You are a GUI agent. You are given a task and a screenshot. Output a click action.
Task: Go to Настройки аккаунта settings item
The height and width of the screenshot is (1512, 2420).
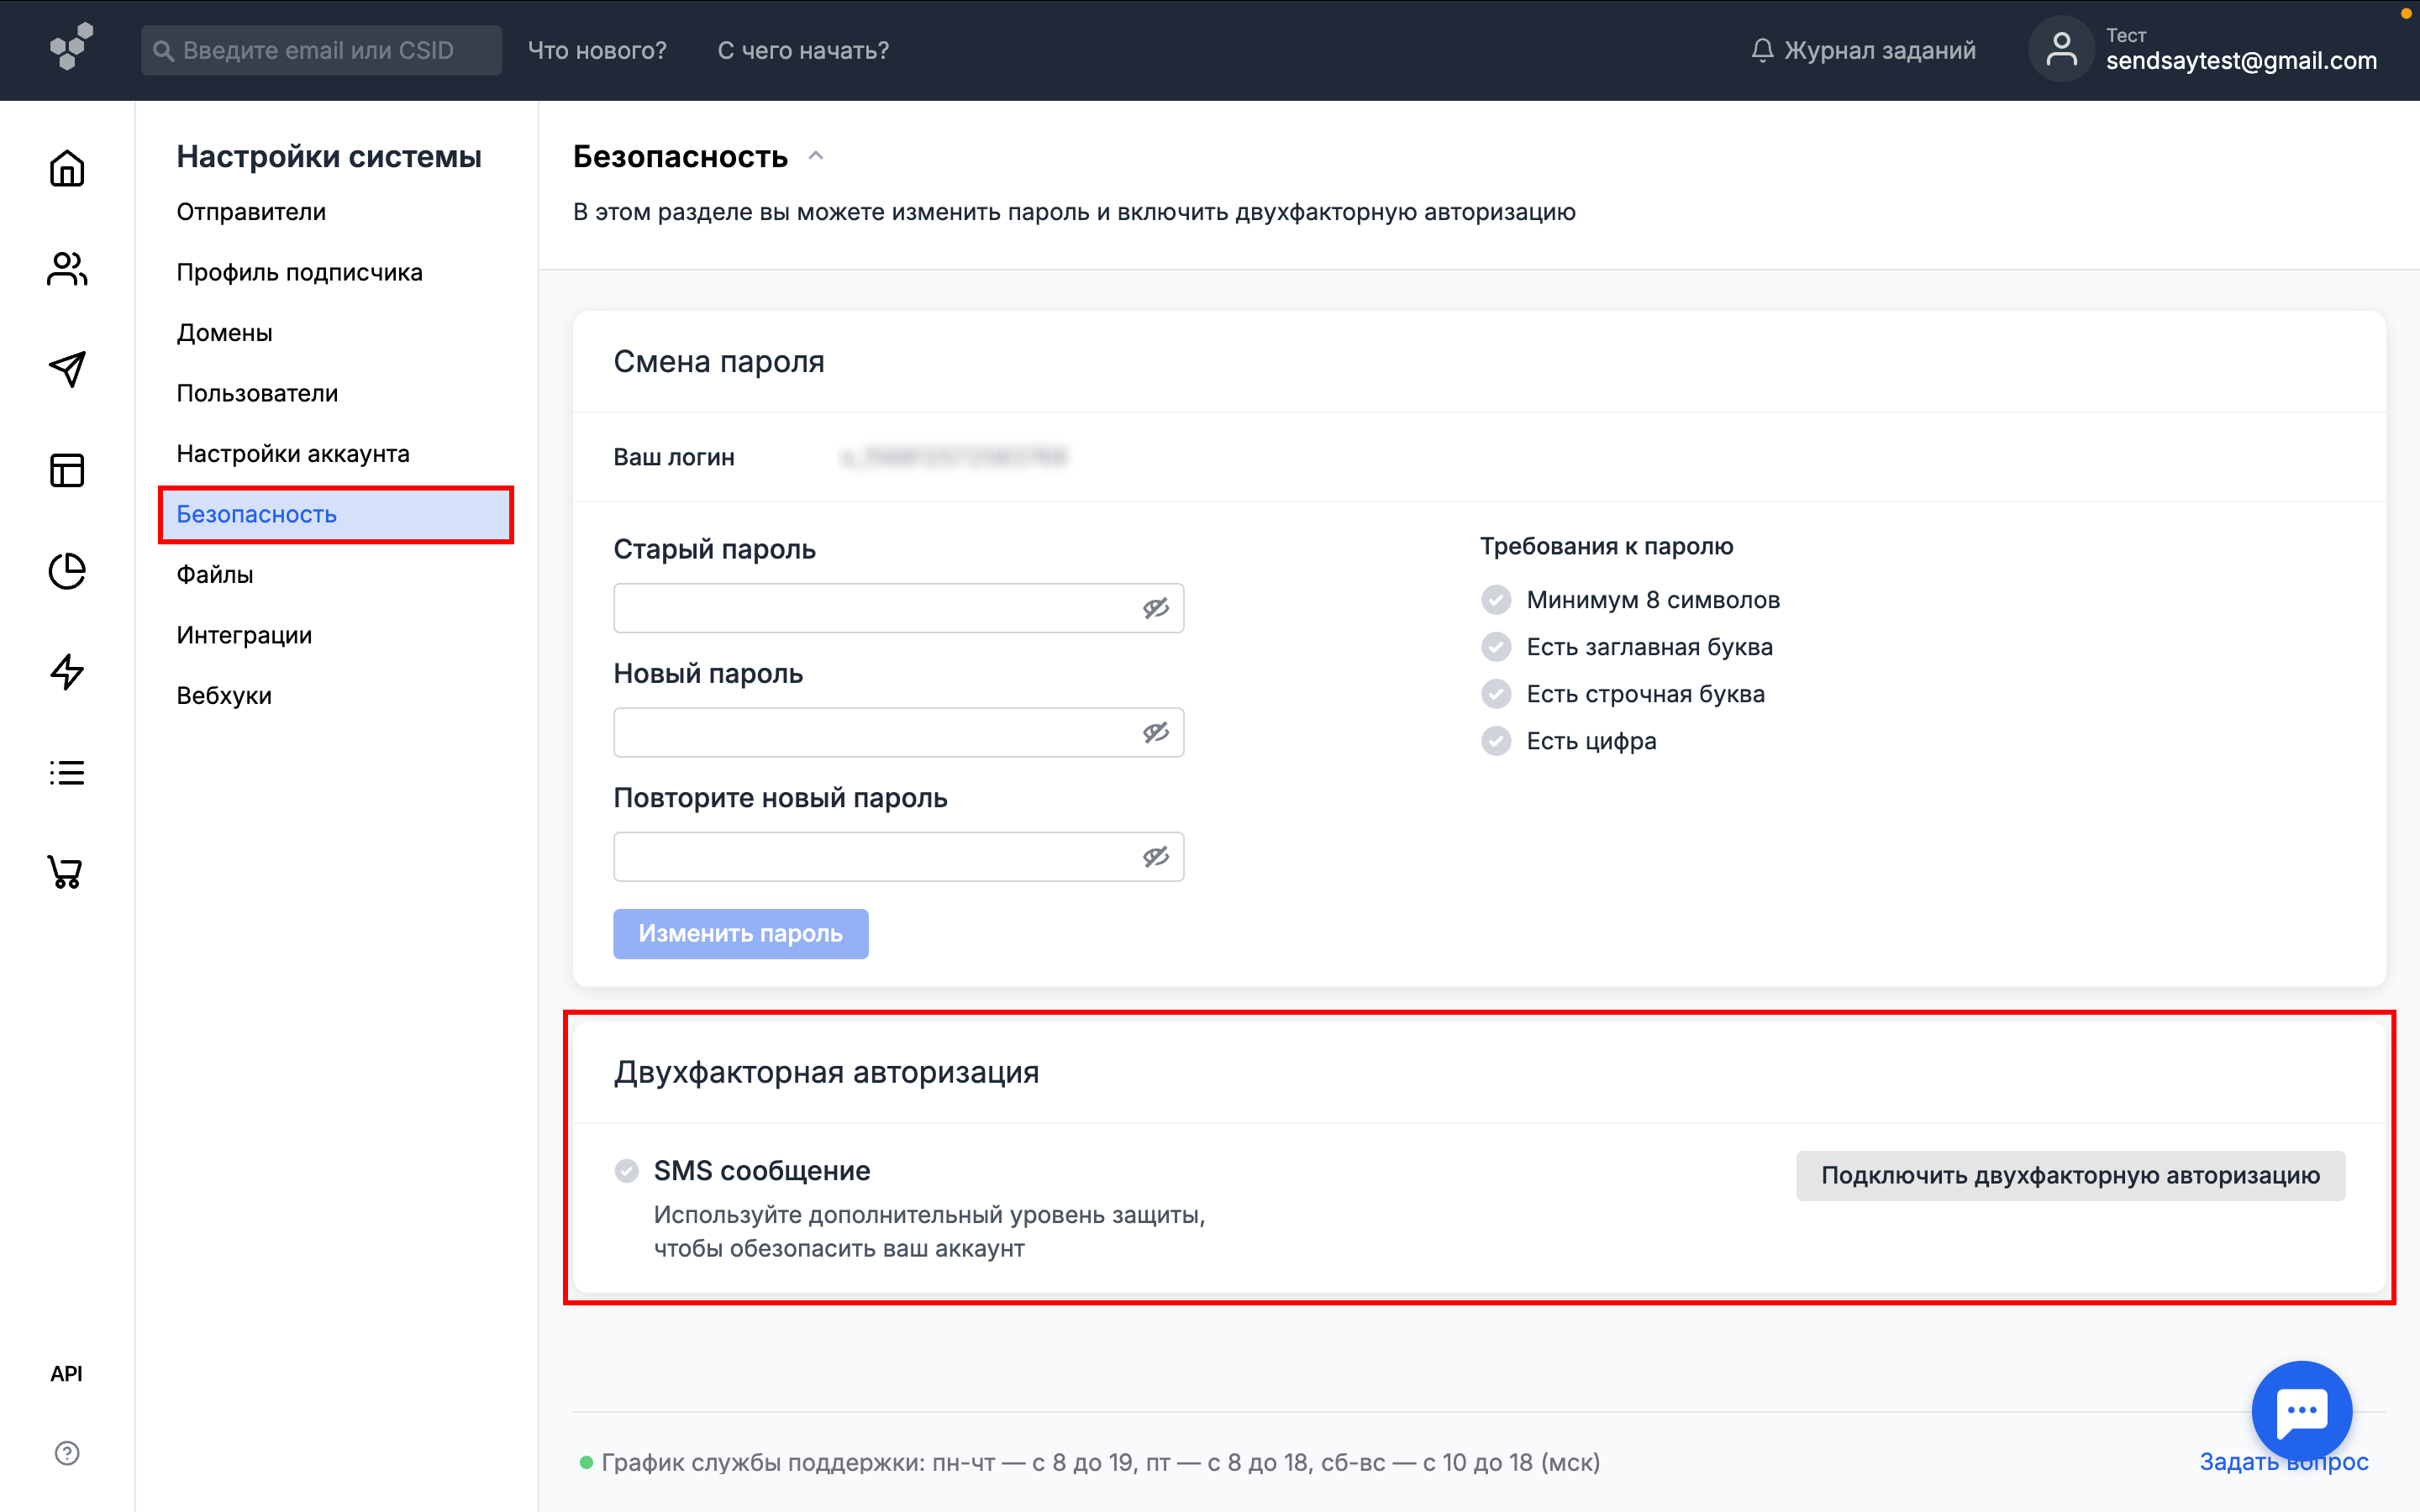(293, 453)
